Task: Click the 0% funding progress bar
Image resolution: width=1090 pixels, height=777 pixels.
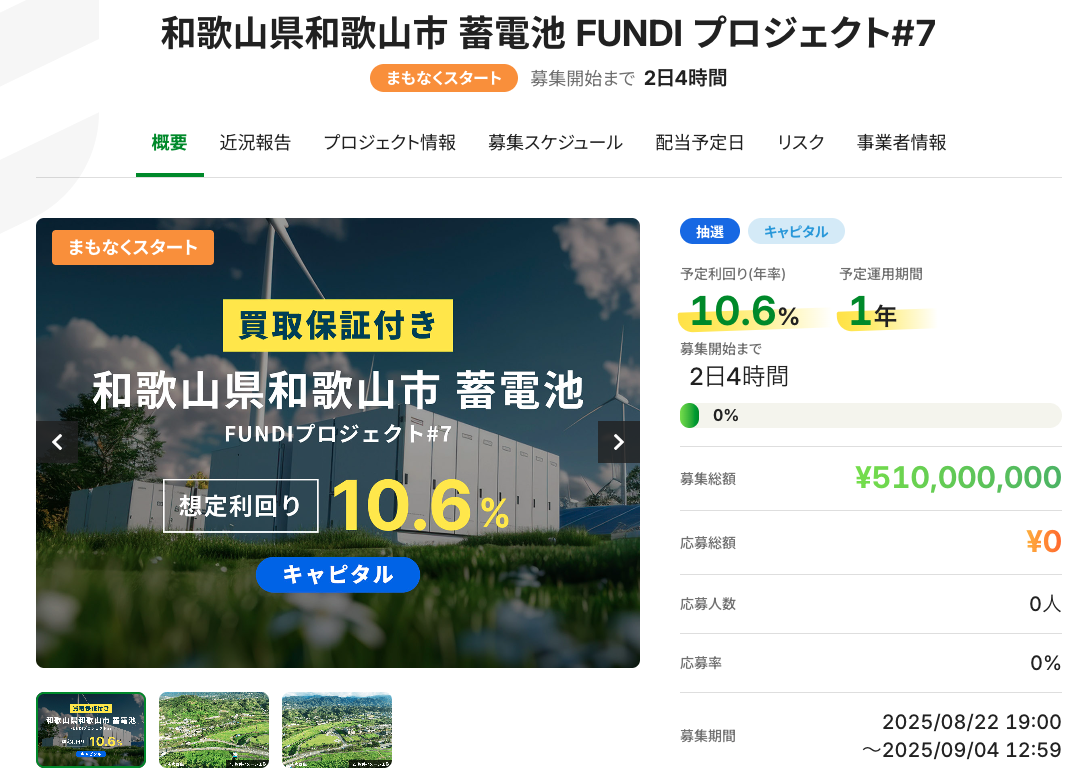Action: coord(870,416)
